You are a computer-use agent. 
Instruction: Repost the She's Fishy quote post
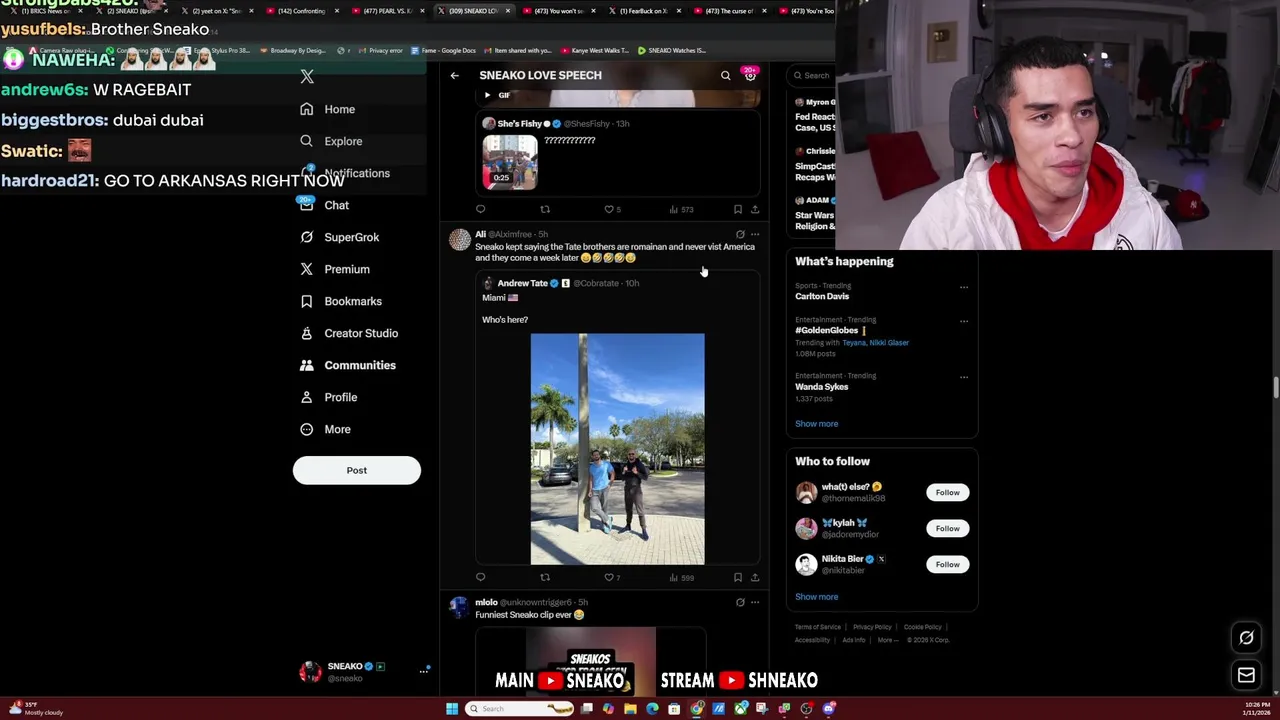click(x=545, y=209)
